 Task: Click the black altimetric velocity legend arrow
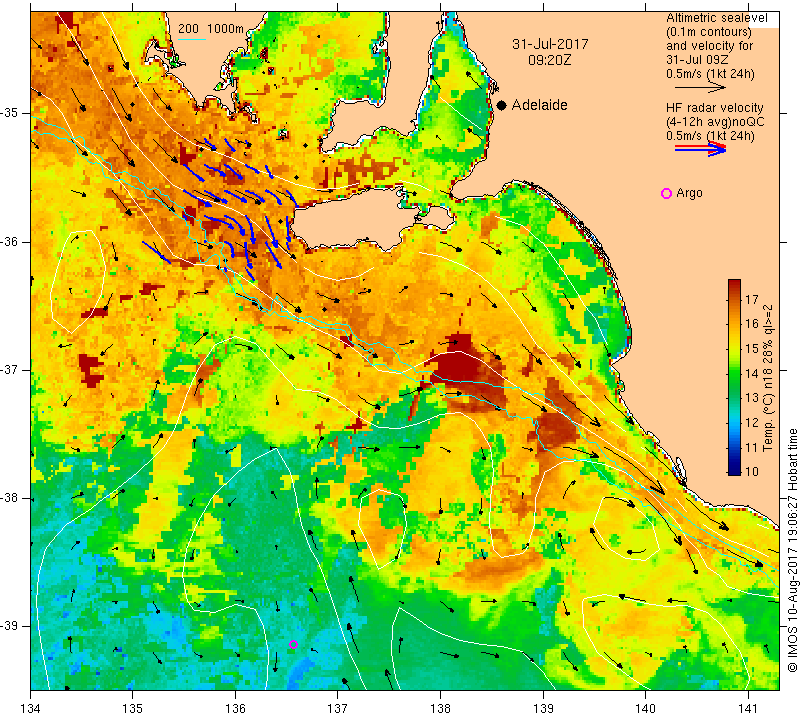click(700, 88)
